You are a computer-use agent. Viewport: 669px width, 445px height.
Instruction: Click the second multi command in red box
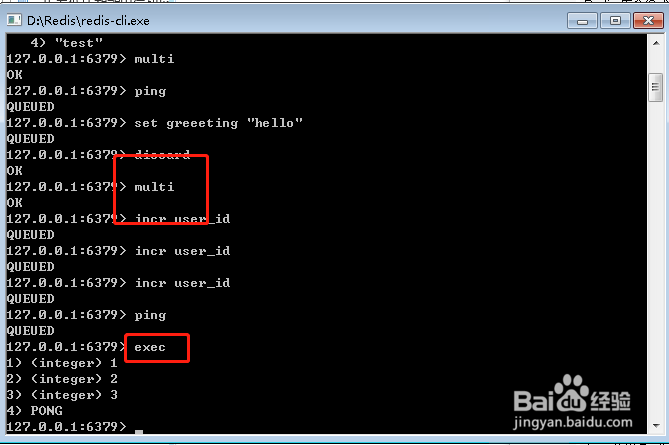pyautogui.click(x=154, y=187)
